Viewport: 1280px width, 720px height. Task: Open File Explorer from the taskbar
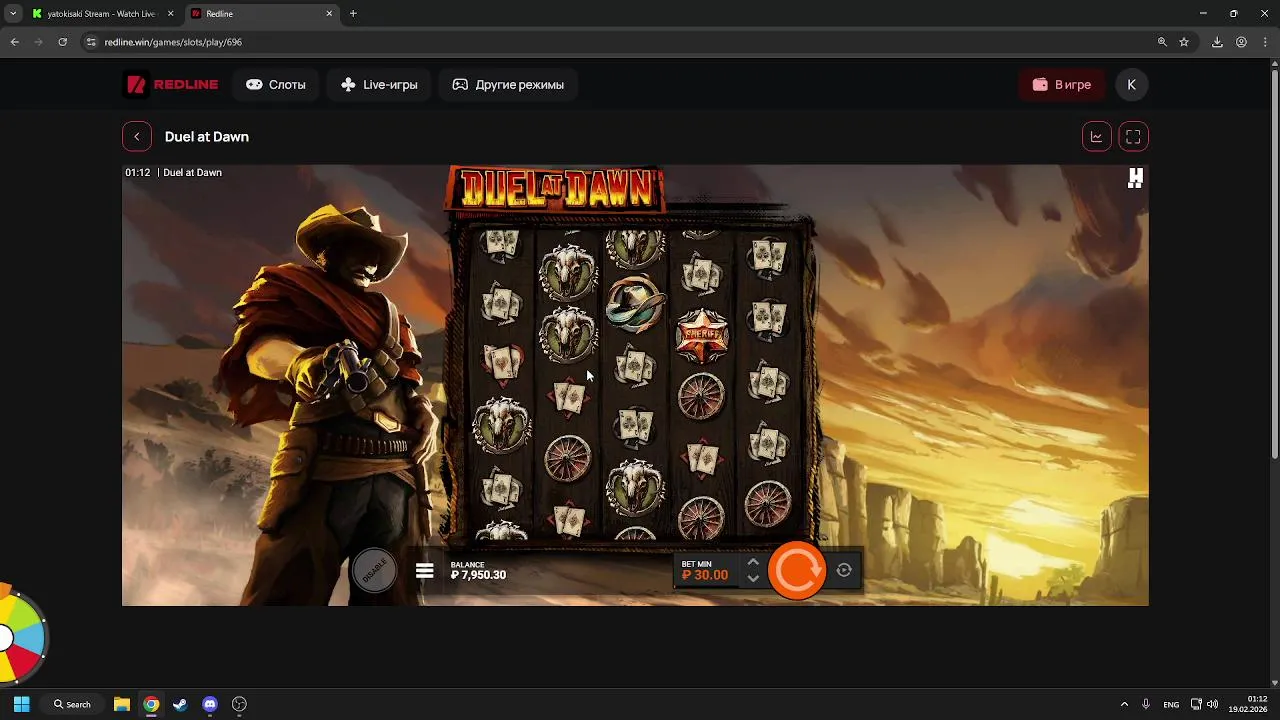click(x=121, y=704)
